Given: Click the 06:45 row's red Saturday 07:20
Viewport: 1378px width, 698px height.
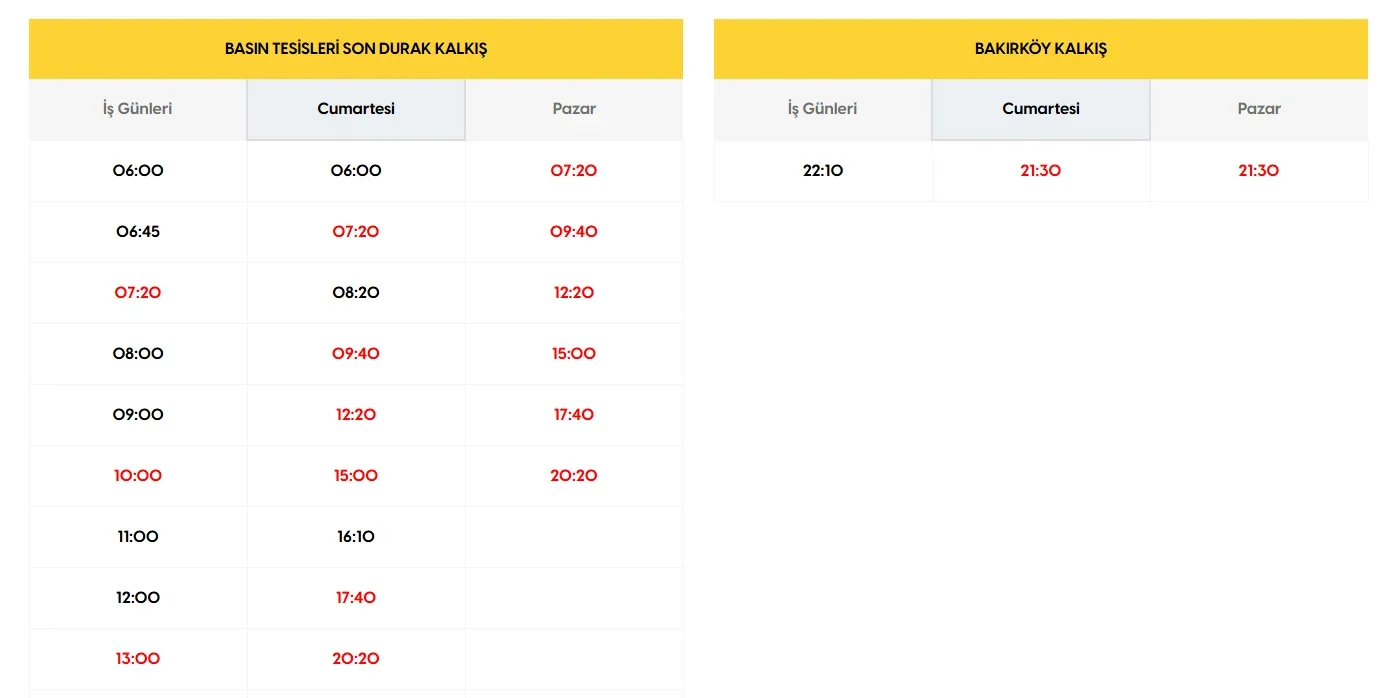Looking at the screenshot, I should 356,232.
